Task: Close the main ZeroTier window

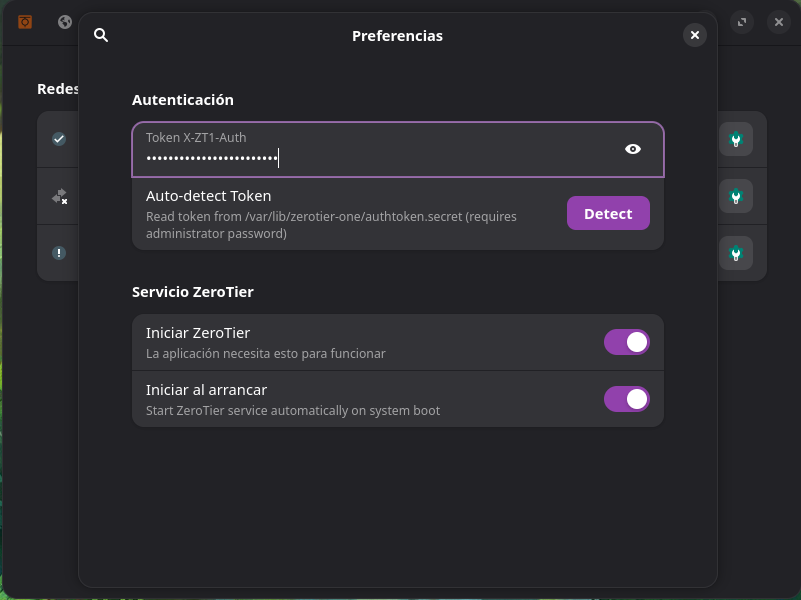Action: tap(779, 22)
